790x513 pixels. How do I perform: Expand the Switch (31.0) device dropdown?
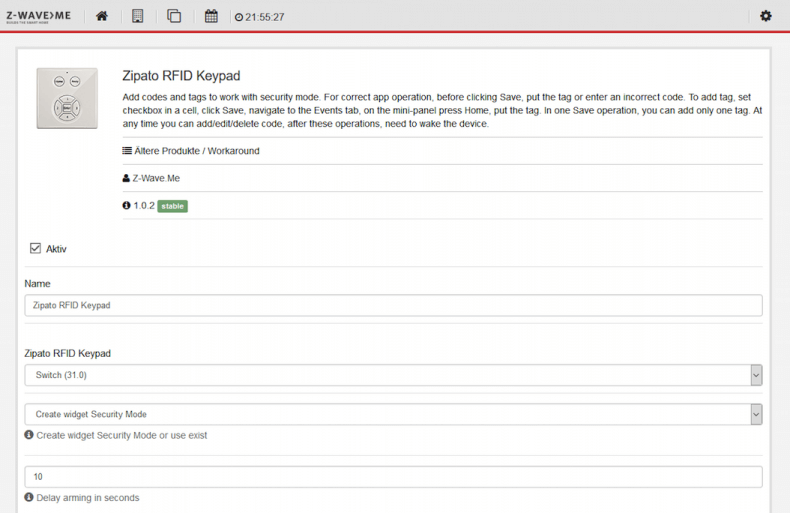pyautogui.click(x=393, y=375)
